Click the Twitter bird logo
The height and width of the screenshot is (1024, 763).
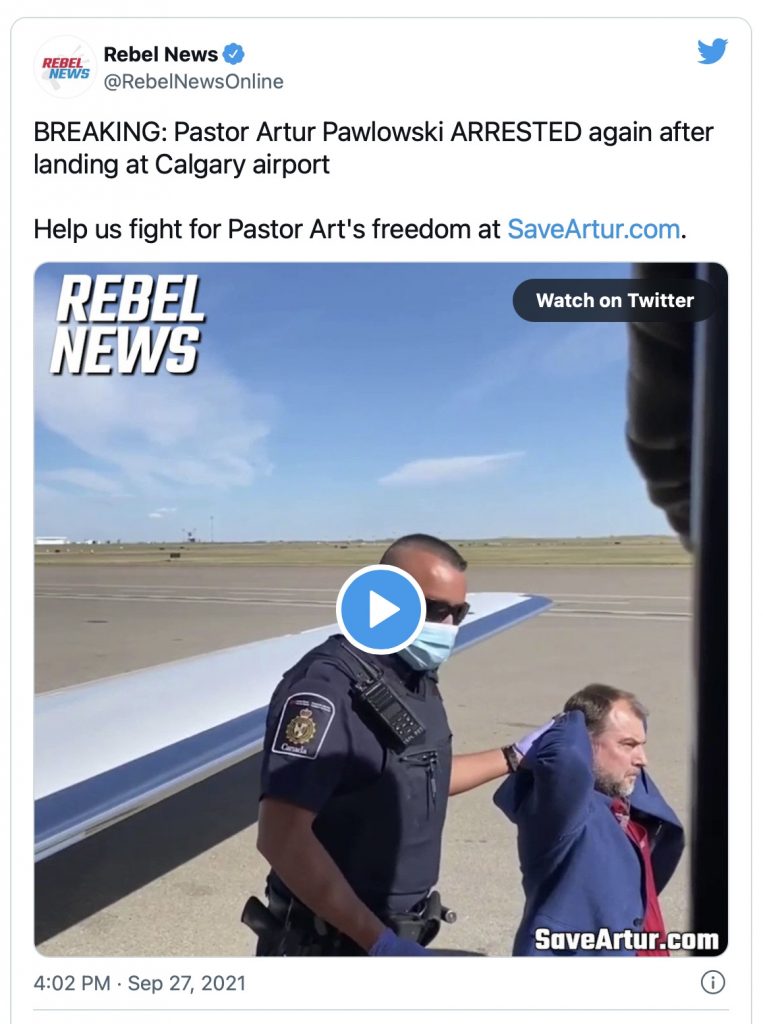click(x=712, y=51)
